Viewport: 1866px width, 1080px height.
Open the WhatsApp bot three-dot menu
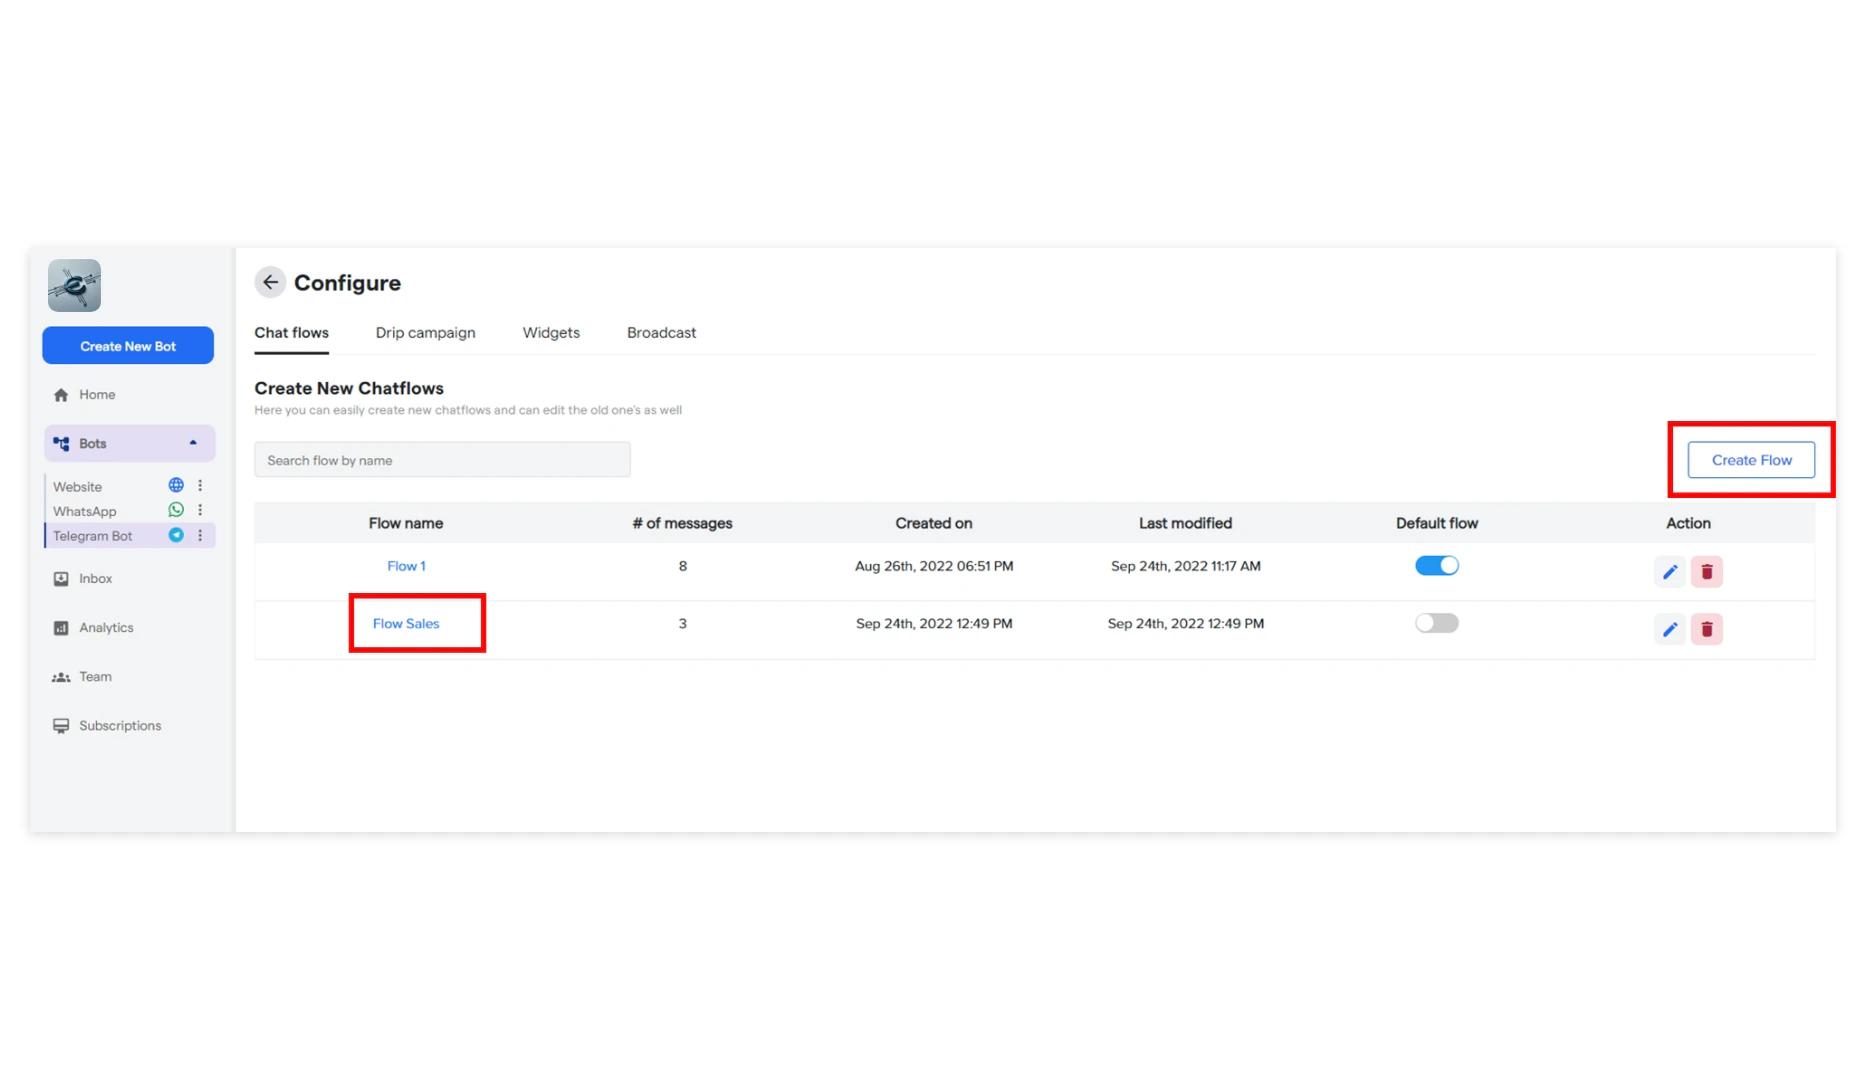click(200, 510)
